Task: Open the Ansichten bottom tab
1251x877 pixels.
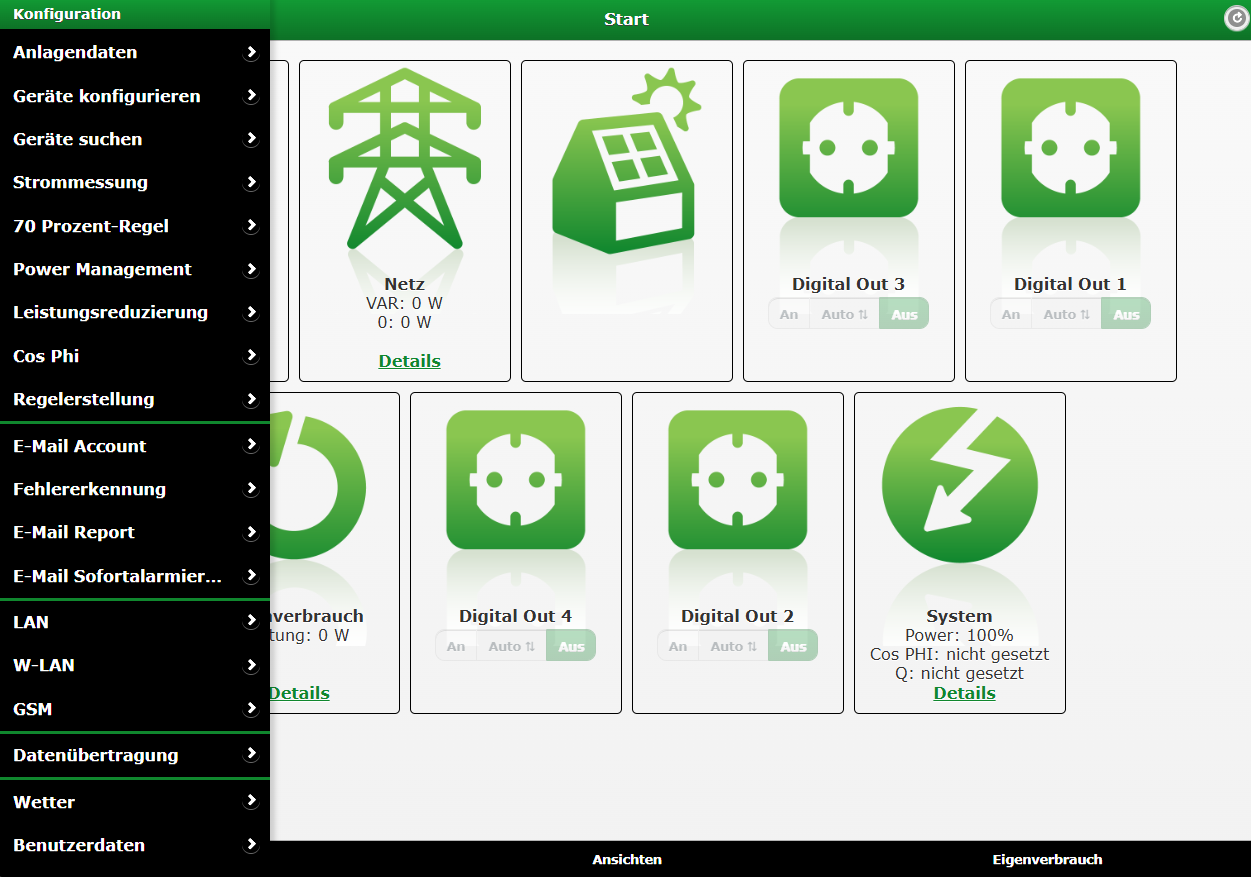Action: tap(627, 859)
